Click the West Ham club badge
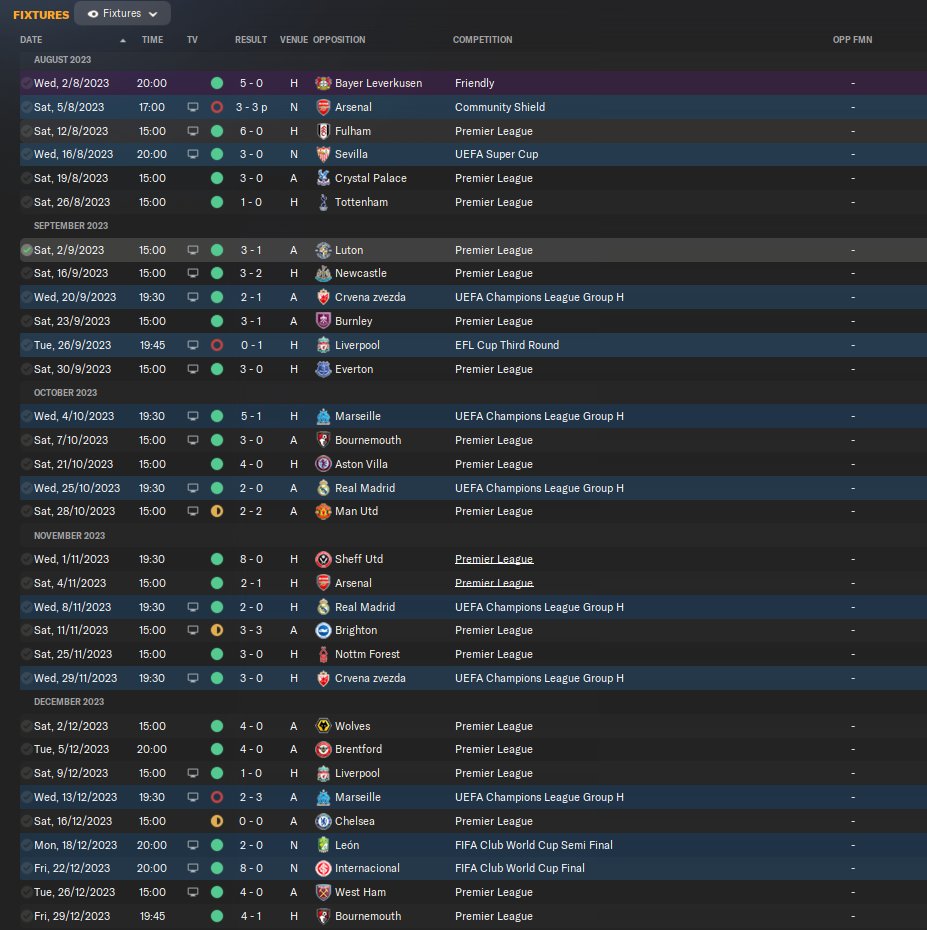The height and width of the screenshot is (930, 927). pyautogui.click(x=323, y=892)
